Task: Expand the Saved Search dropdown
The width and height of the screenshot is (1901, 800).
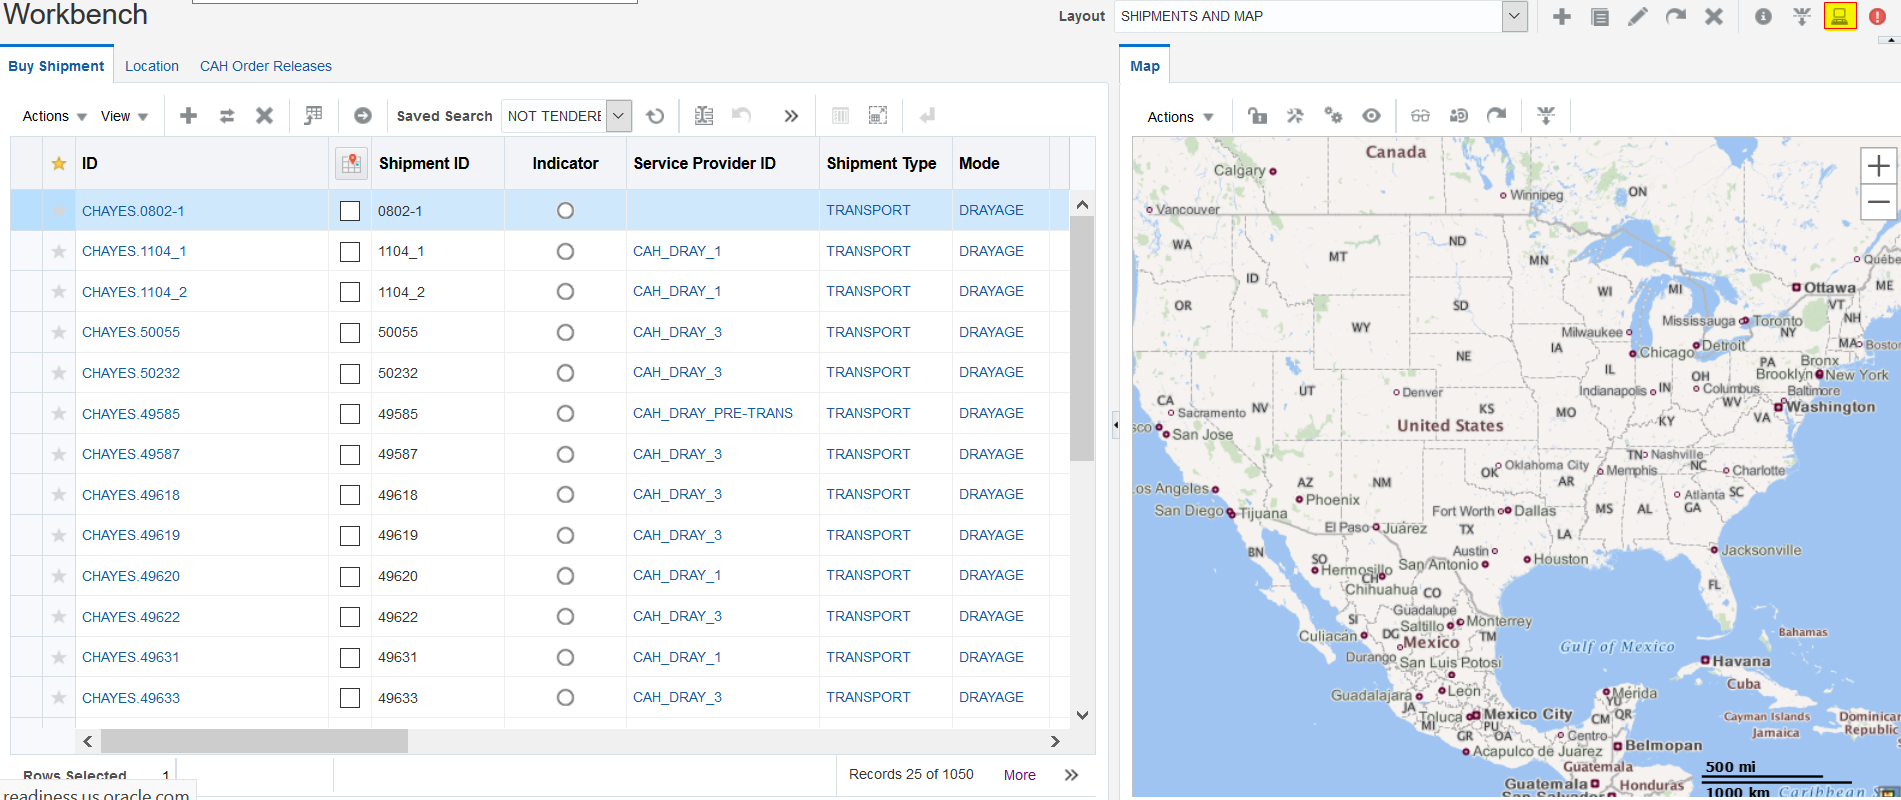Action: point(619,116)
